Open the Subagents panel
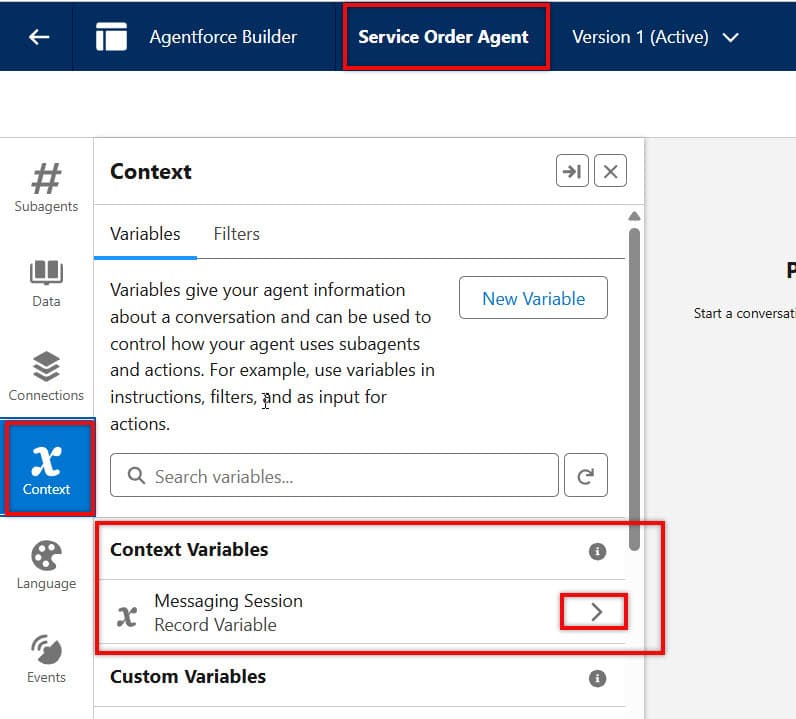The image size is (796, 719). coord(46,187)
